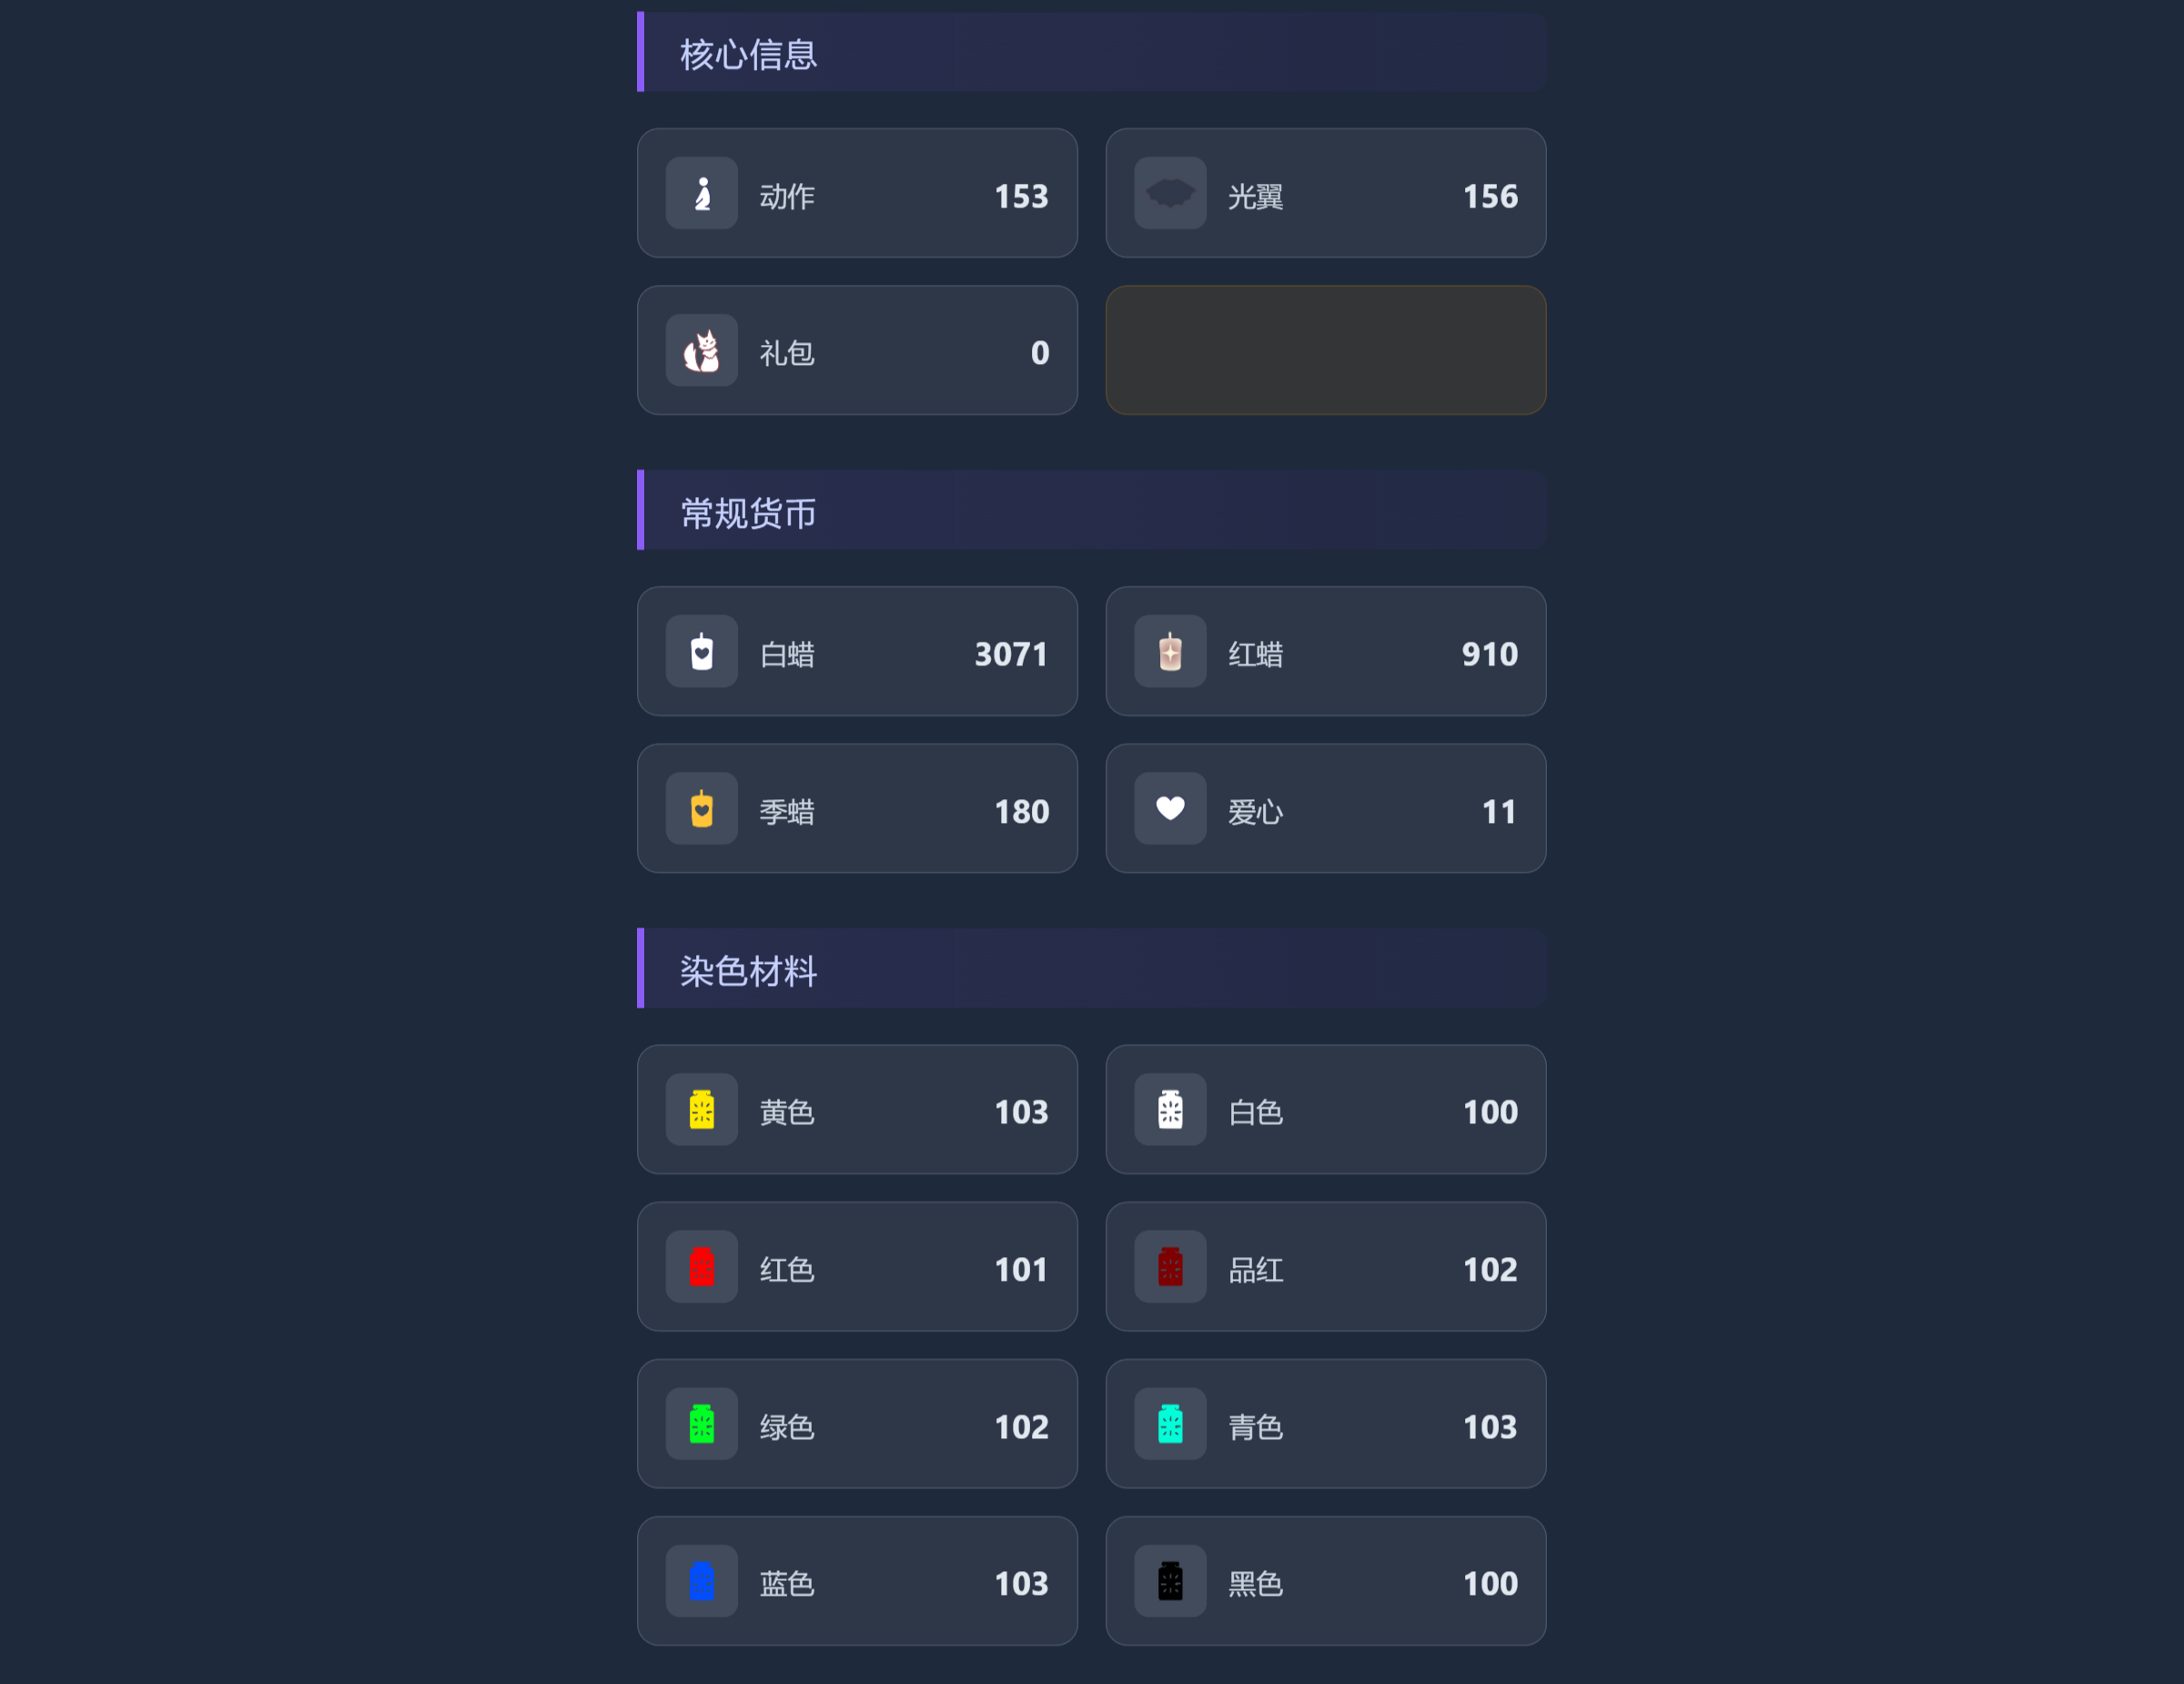Click the 白色 dye card showing 100

(1325, 1110)
